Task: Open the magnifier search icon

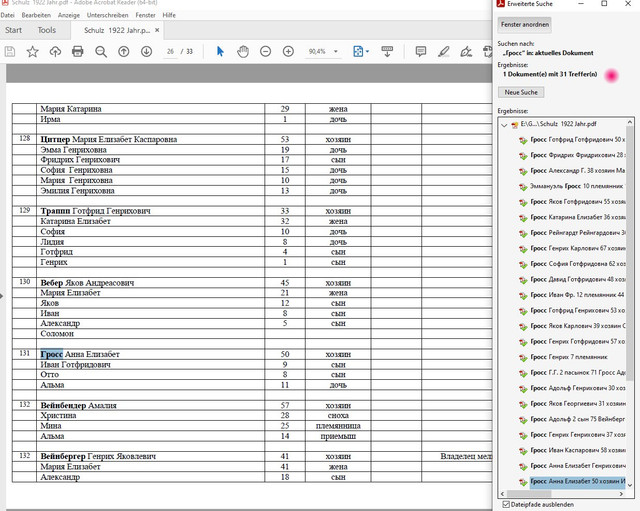Action: click(101, 51)
